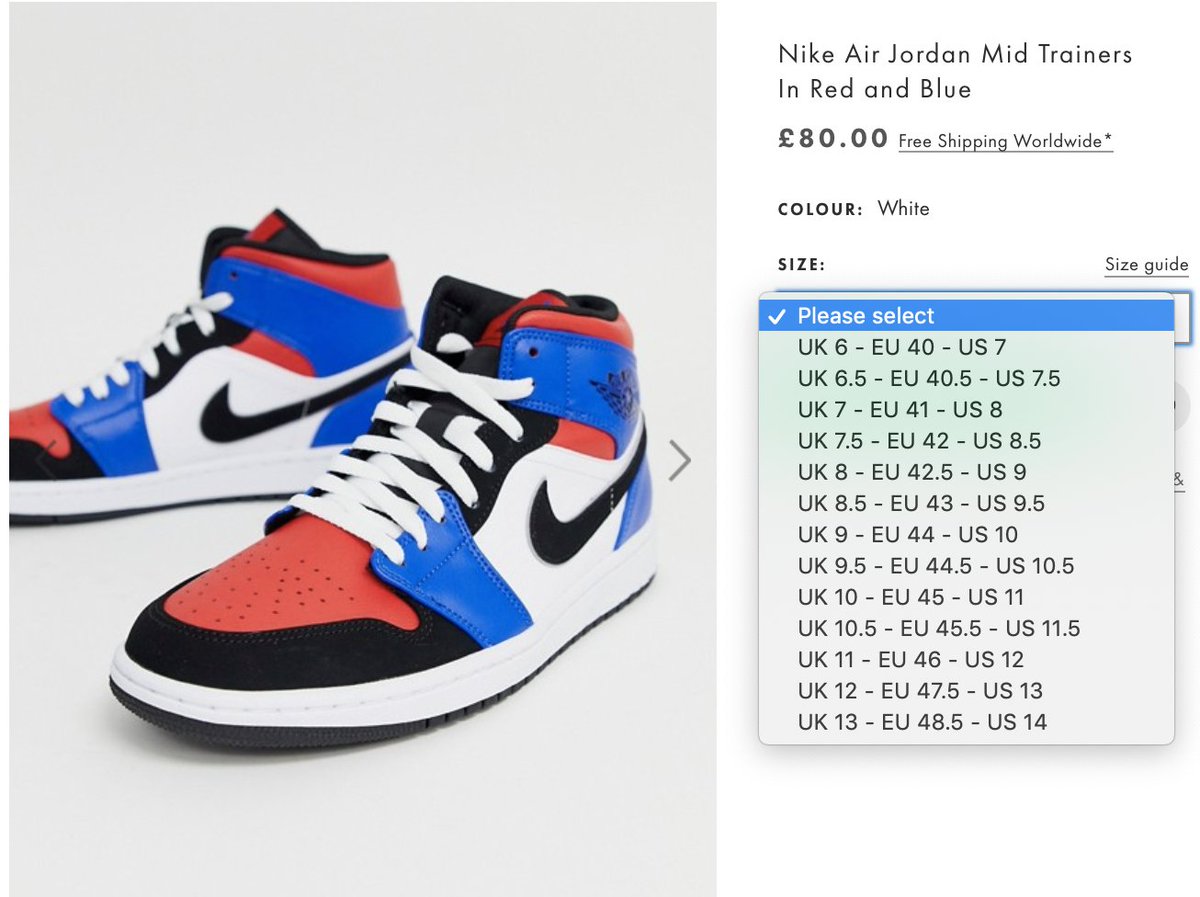Select size UK 7.5 - EU 42

(x=966, y=441)
